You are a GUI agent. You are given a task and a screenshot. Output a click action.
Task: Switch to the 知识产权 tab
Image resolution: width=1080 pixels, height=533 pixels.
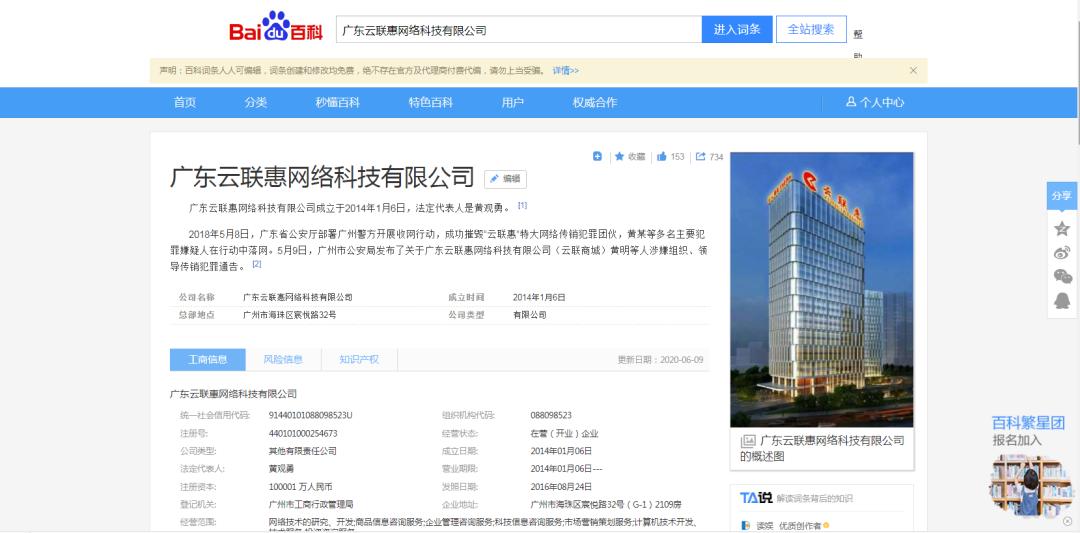coord(359,360)
